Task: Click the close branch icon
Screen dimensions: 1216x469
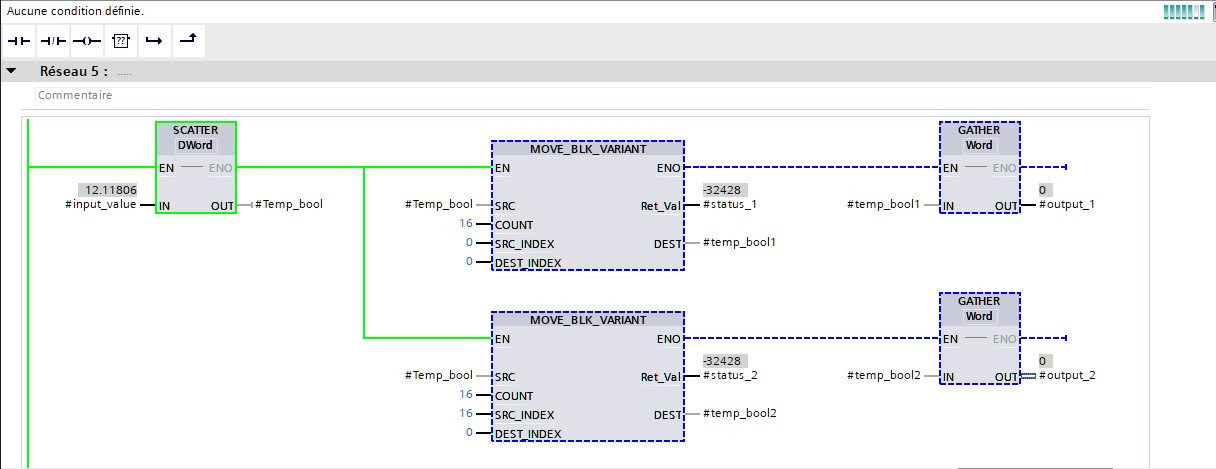Action: click(x=187, y=41)
